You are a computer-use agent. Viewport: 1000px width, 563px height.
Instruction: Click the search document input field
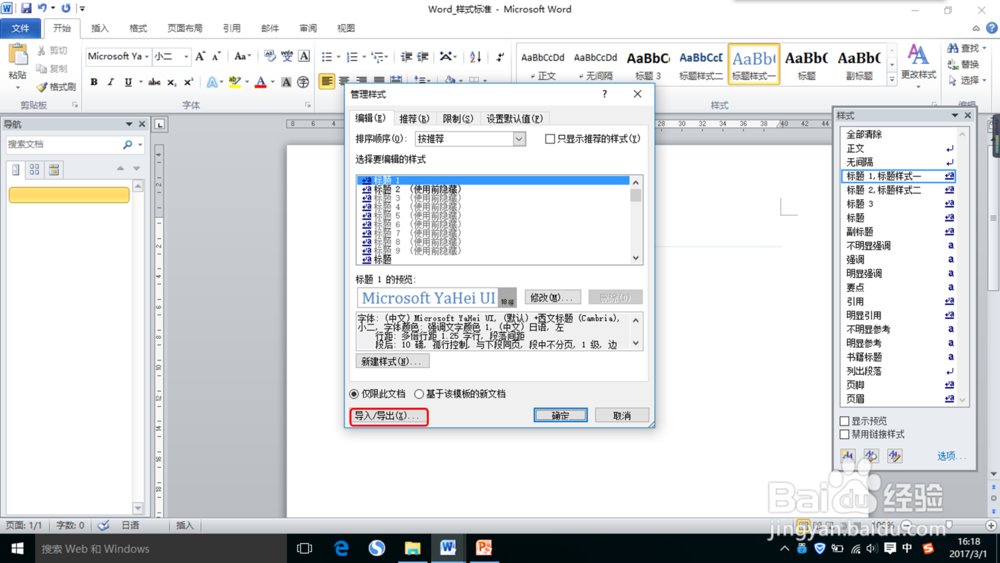coord(64,145)
